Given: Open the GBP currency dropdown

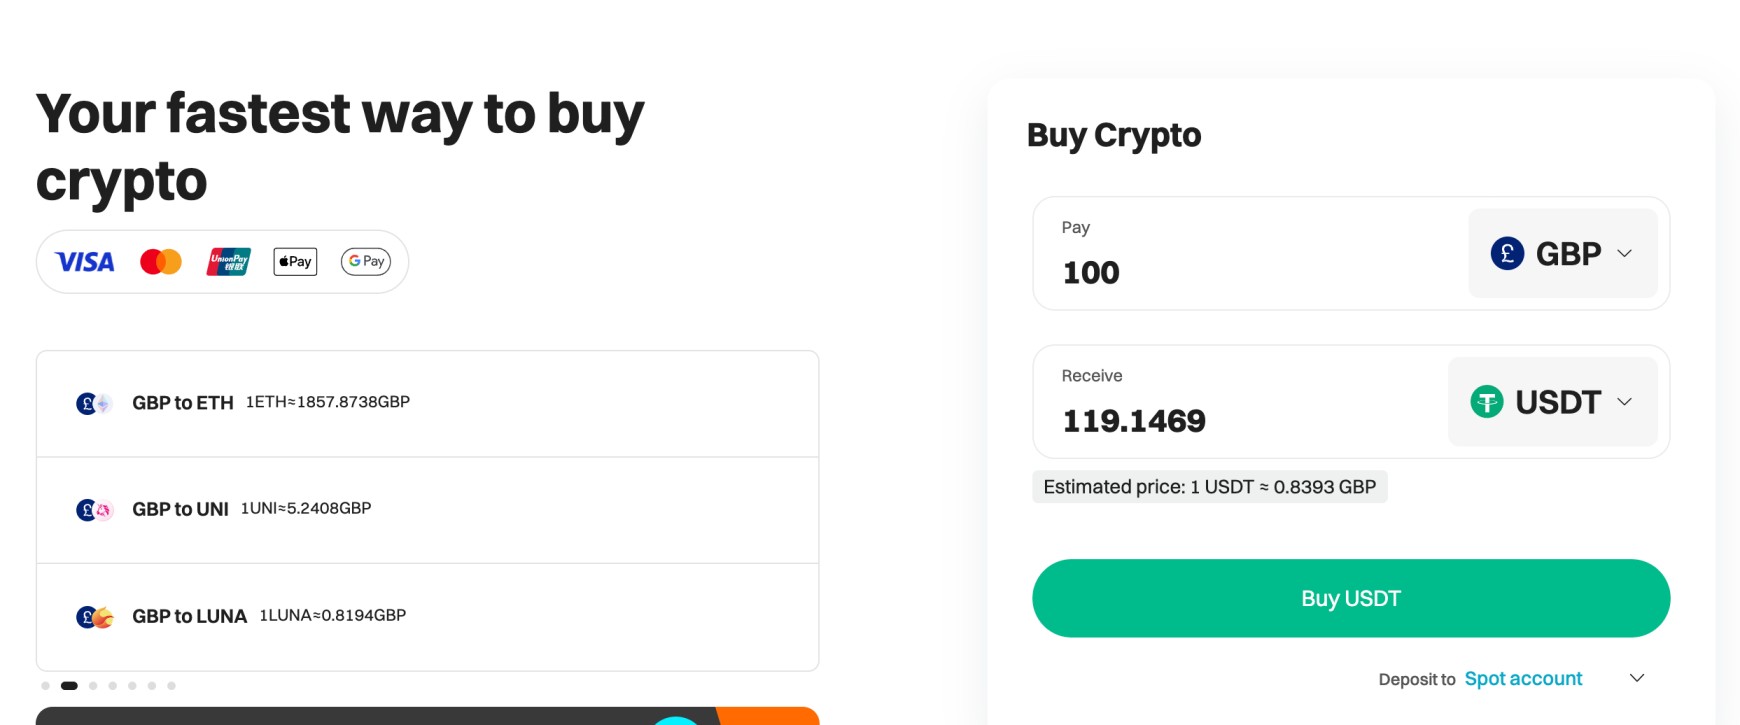Looking at the screenshot, I should (x=1562, y=254).
